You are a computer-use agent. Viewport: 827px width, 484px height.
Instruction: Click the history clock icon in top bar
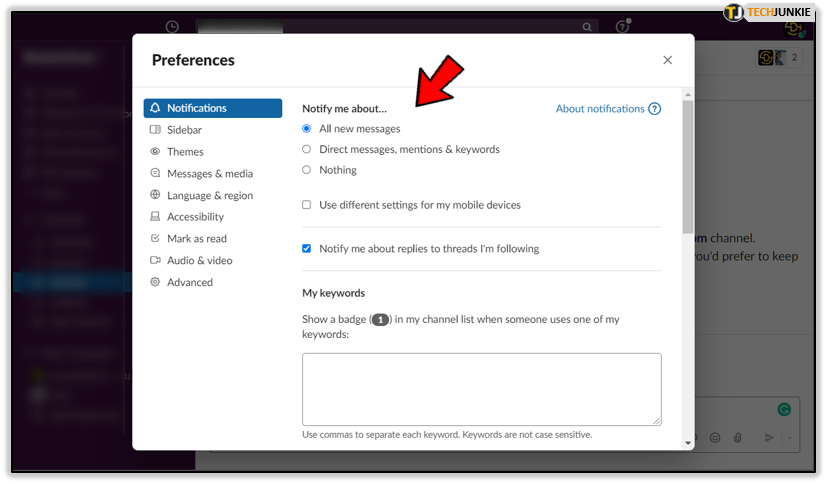pyautogui.click(x=172, y=27)
